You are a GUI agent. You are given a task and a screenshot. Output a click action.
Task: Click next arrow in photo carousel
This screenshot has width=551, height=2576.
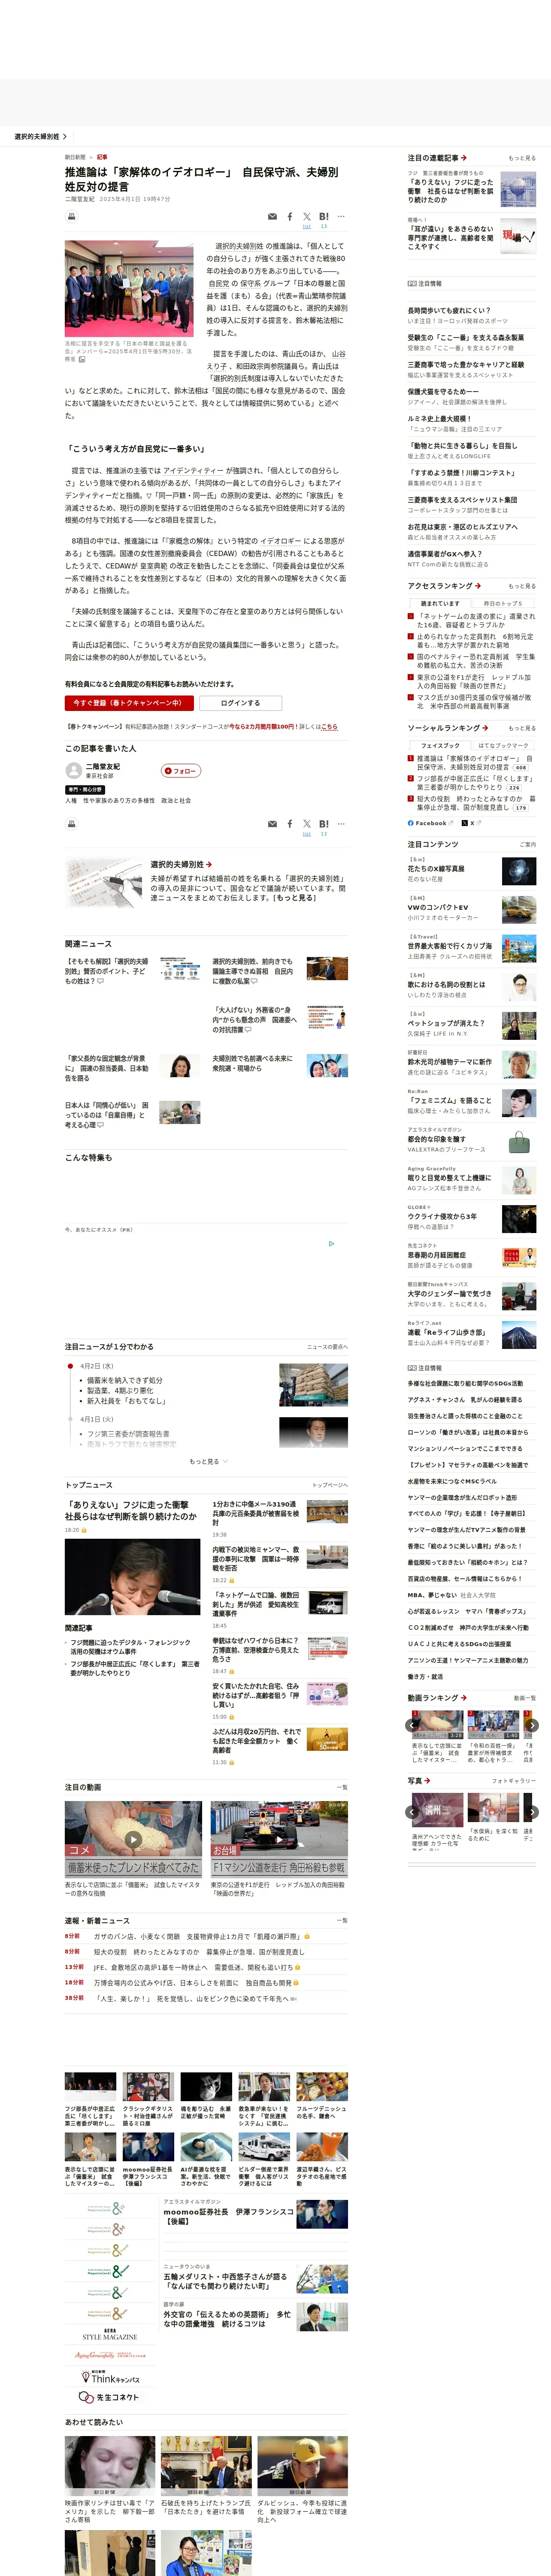tap(532, 1812)
